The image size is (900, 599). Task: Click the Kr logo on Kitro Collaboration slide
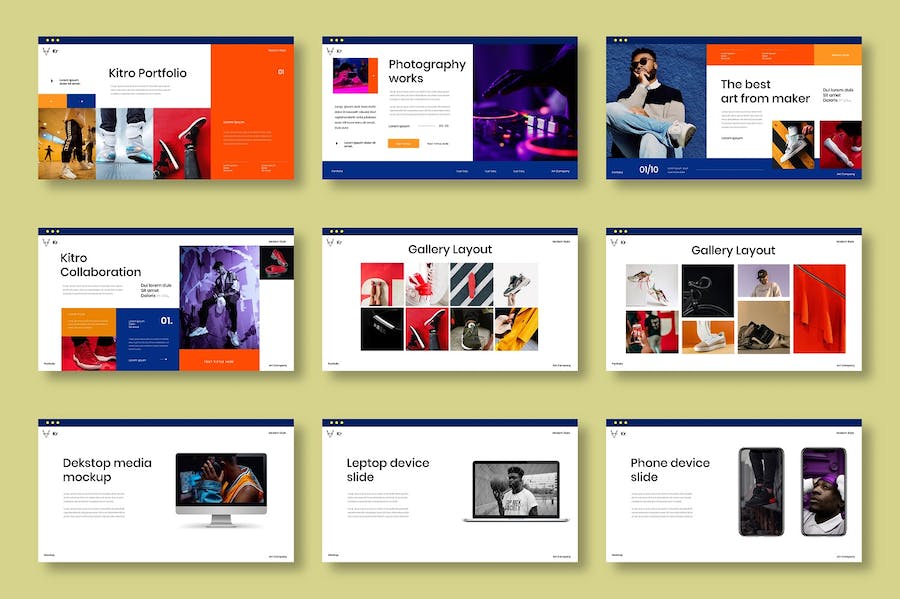pyautogui.click(x=47, y=242)
